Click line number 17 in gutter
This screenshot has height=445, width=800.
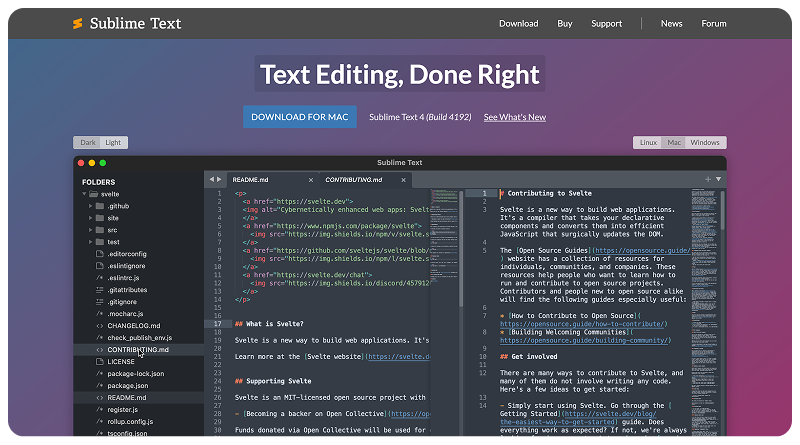[218, 324]
